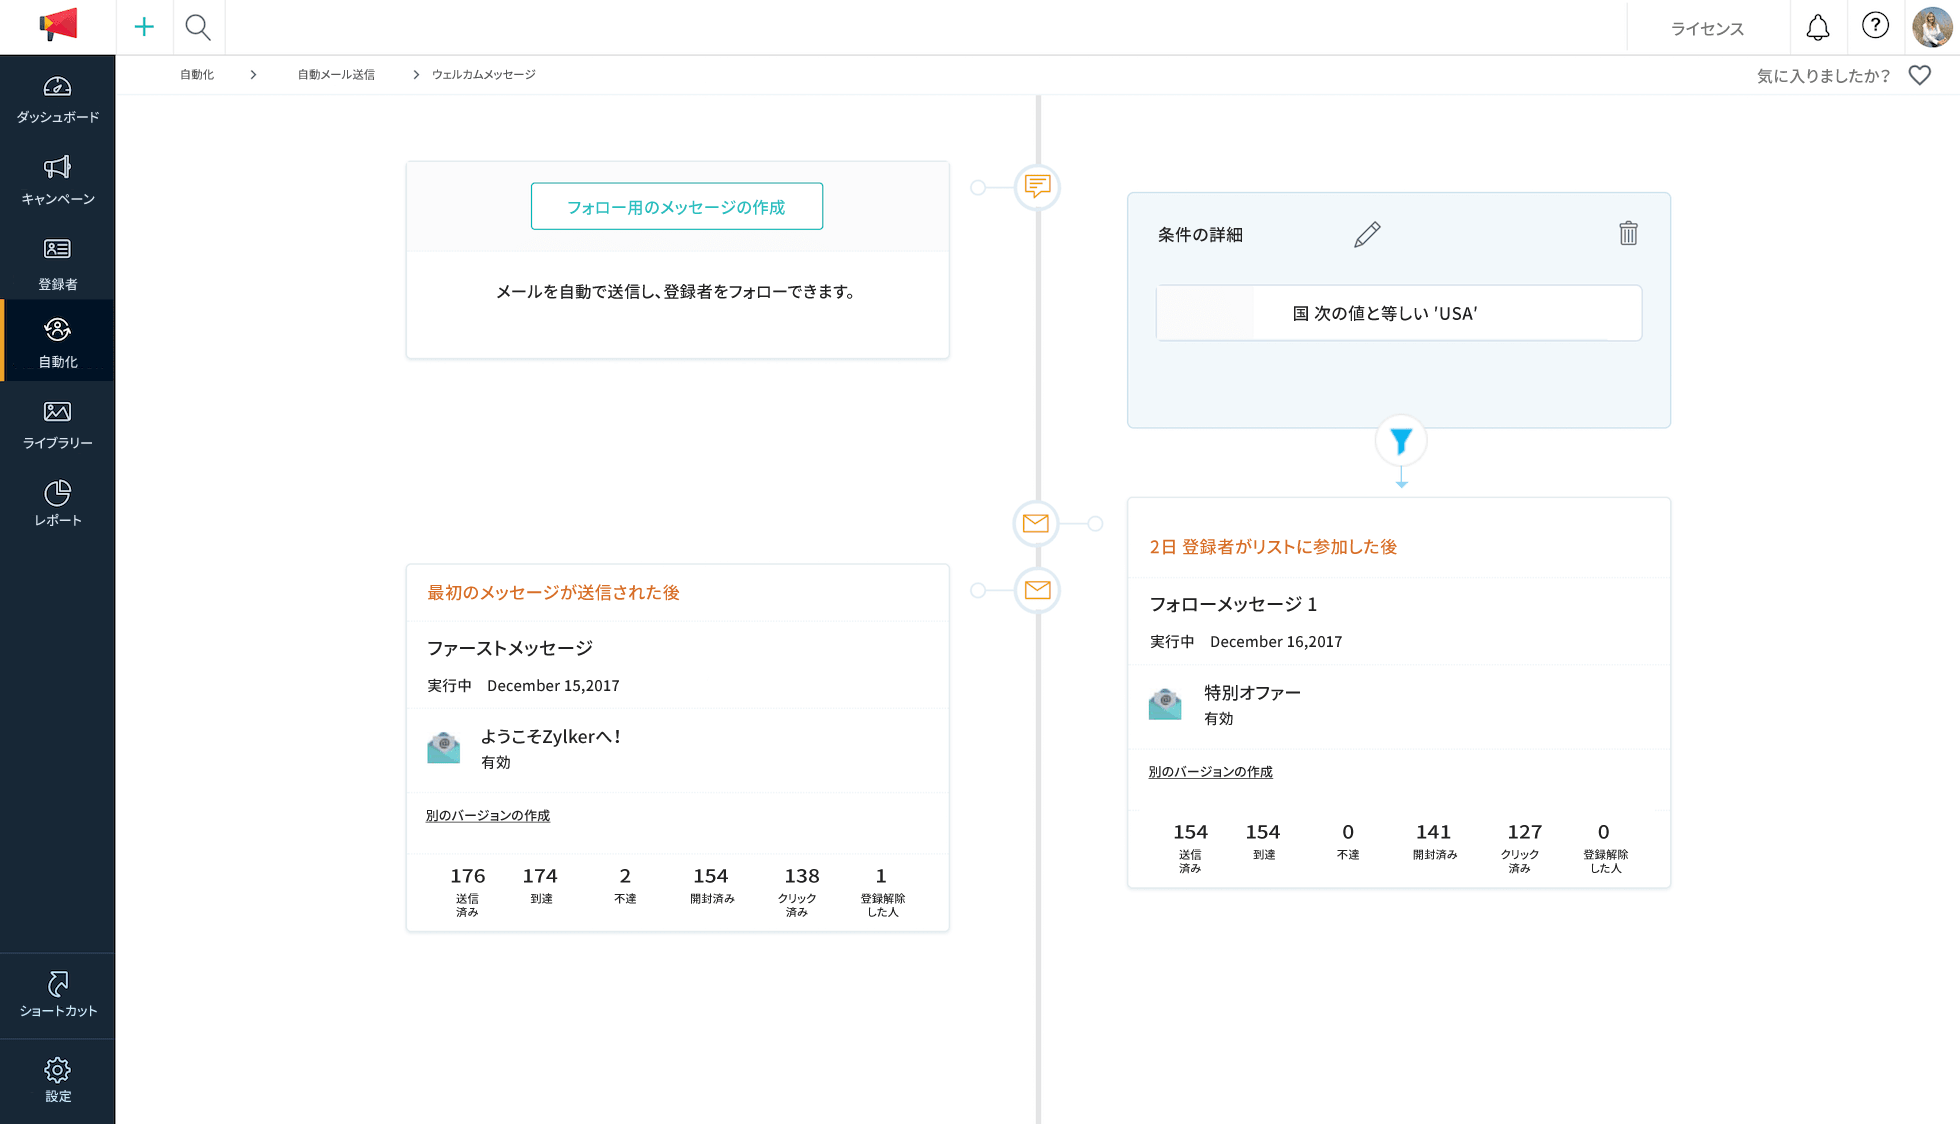The image size is (1960, 1124).
Task: Open キャンペーン in sidebar
Action: pyautogui.click(x=58, y=181)
